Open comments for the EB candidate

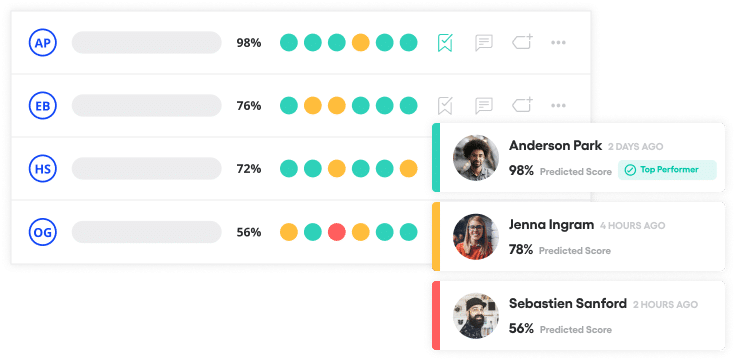click(x=483, y=105)
